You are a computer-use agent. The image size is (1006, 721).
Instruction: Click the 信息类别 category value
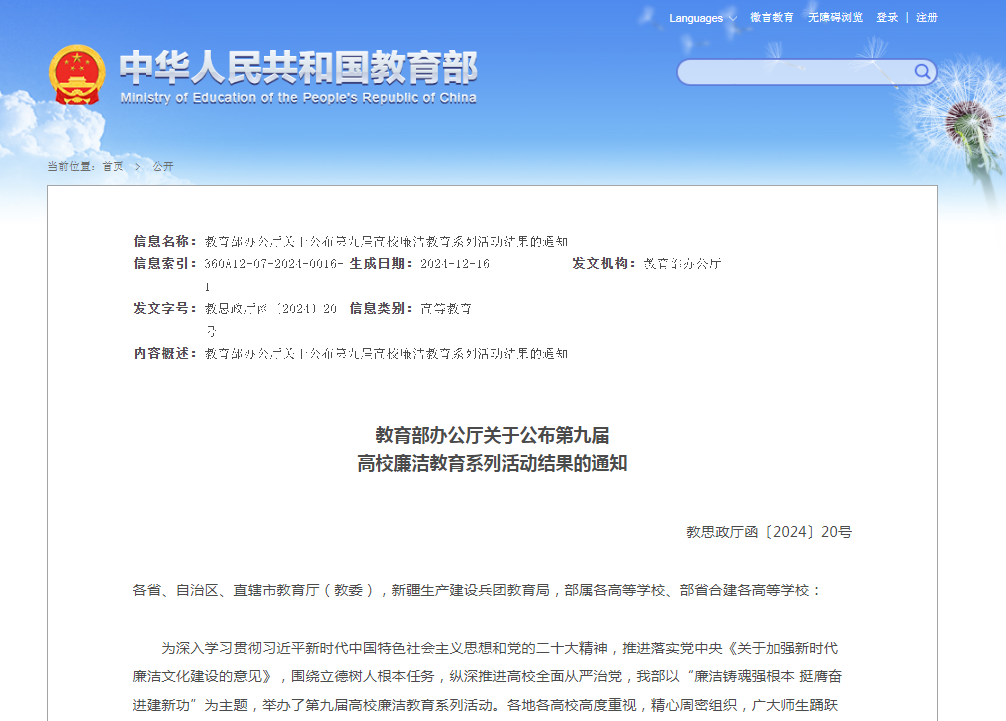click(446, 309)
